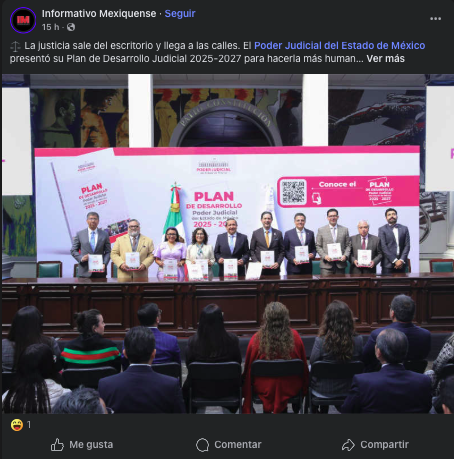Open the post photo of the plan presentation
The height and width of the screenshot is (459, 454).
pos(227,244)
